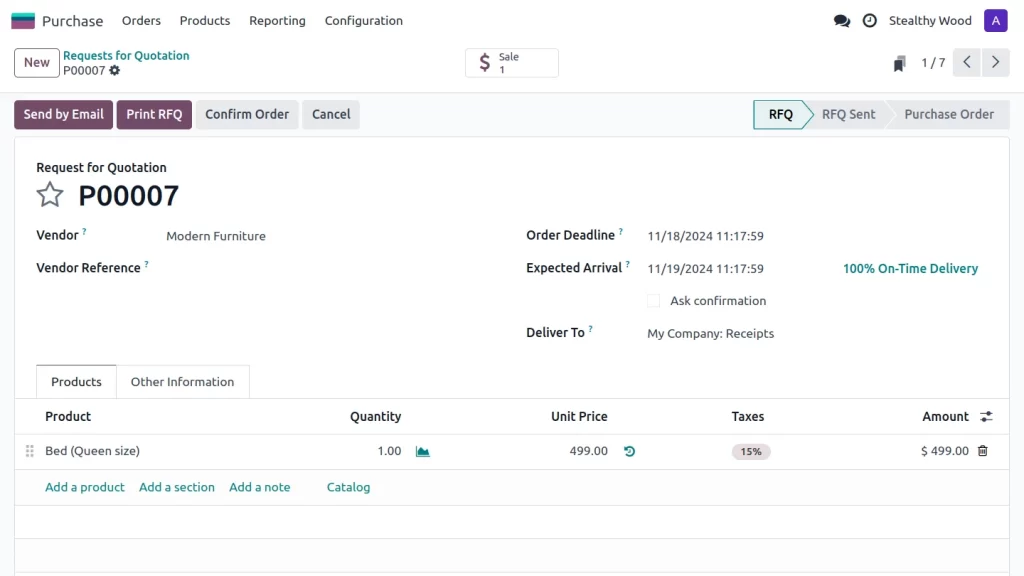
Task: Switch to the Other Information tab
Action: pos(182,382)
